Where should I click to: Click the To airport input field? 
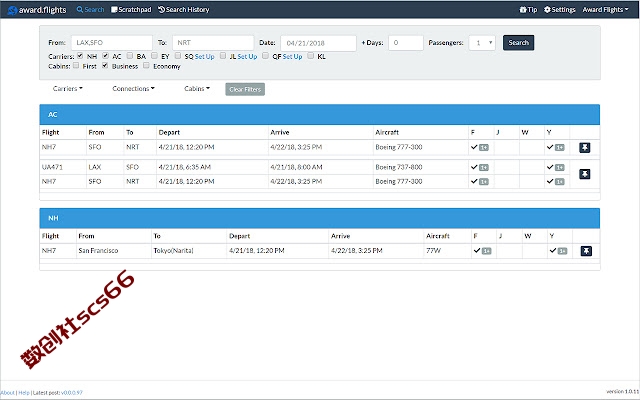[213, 43]
